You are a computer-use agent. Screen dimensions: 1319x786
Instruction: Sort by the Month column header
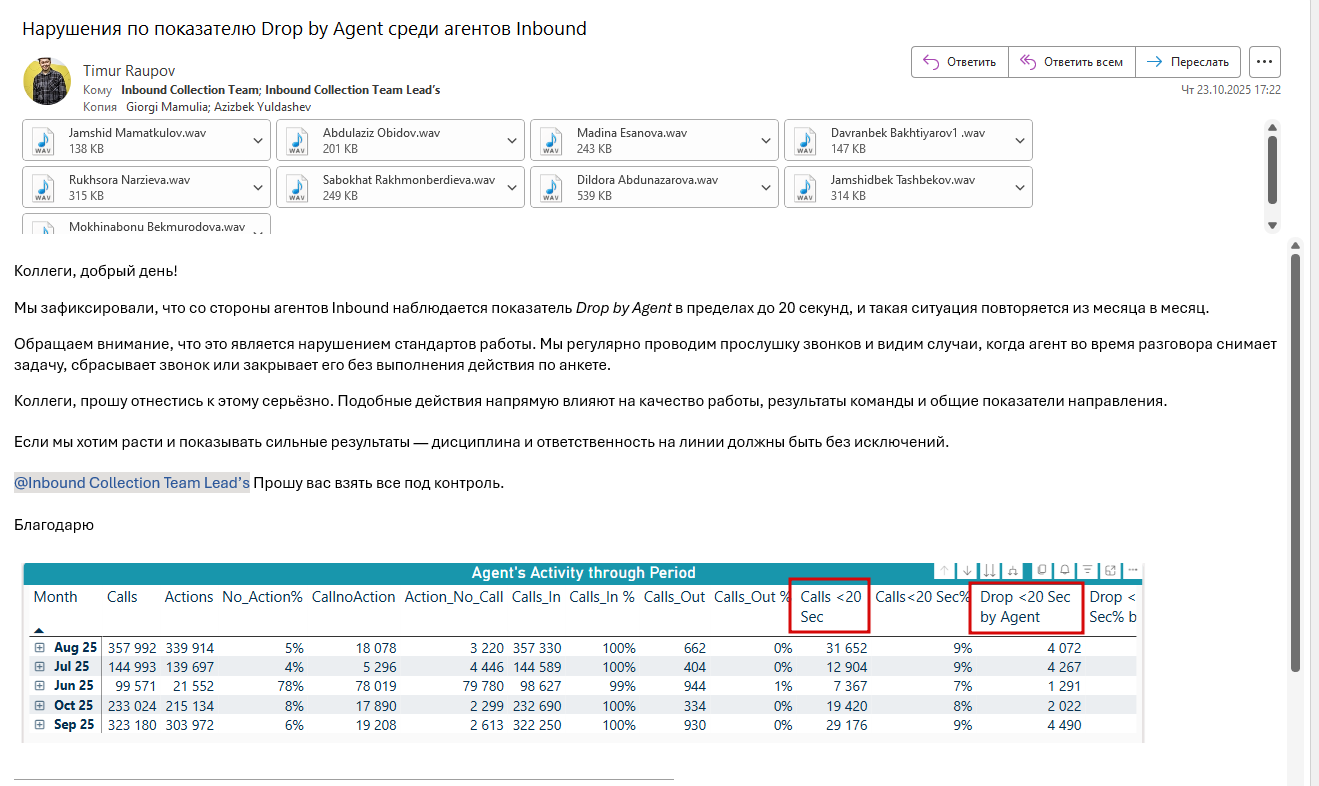55,597
